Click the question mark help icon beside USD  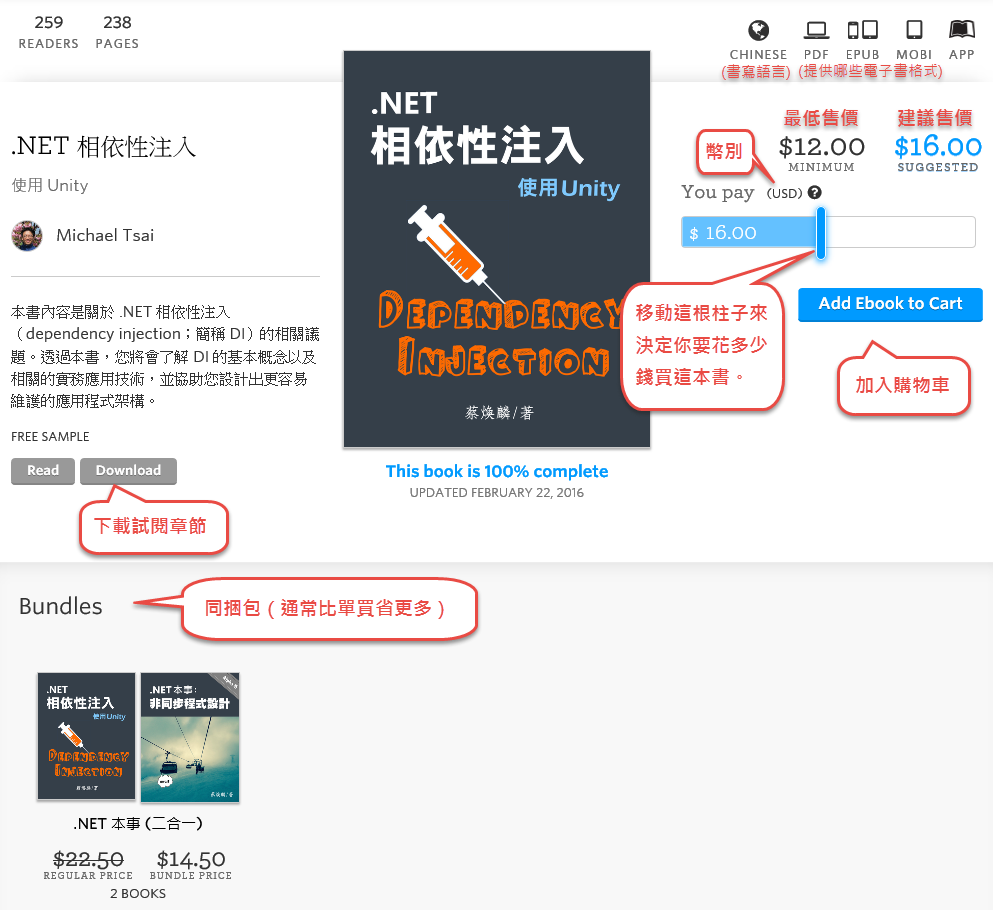pos(814,193)
